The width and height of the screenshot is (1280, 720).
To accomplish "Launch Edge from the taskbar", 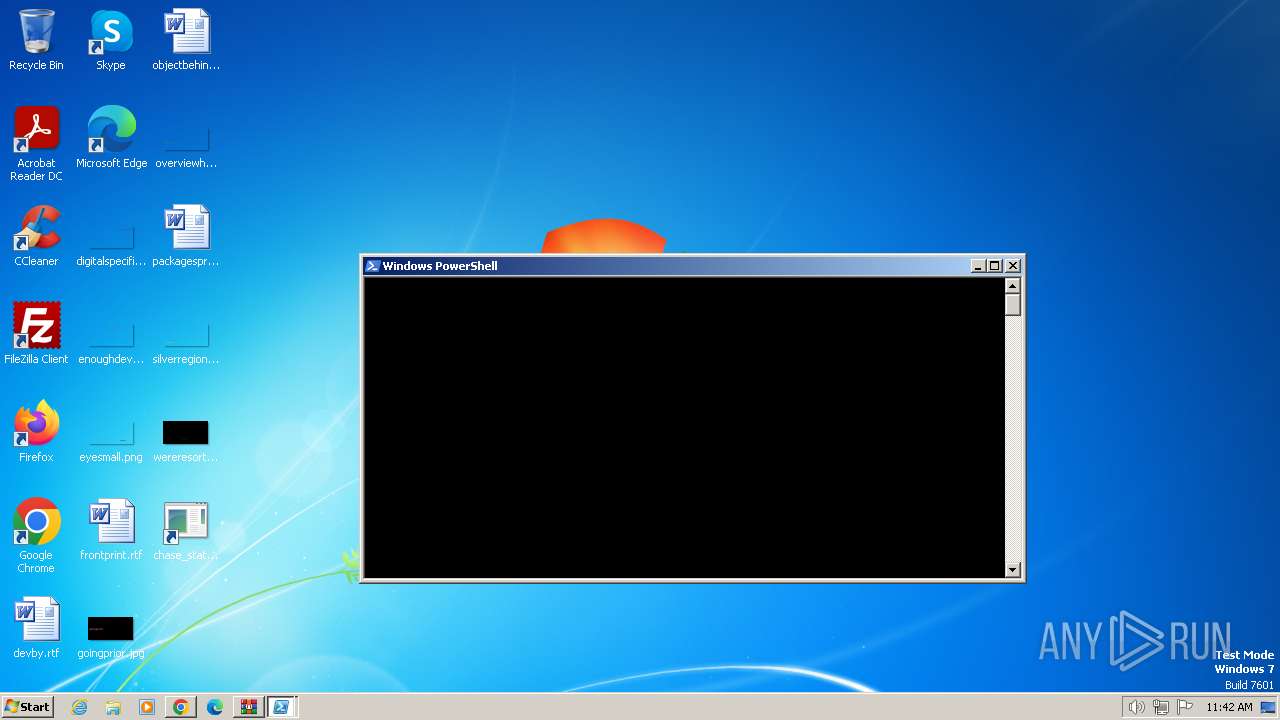I will coord(215,707).
